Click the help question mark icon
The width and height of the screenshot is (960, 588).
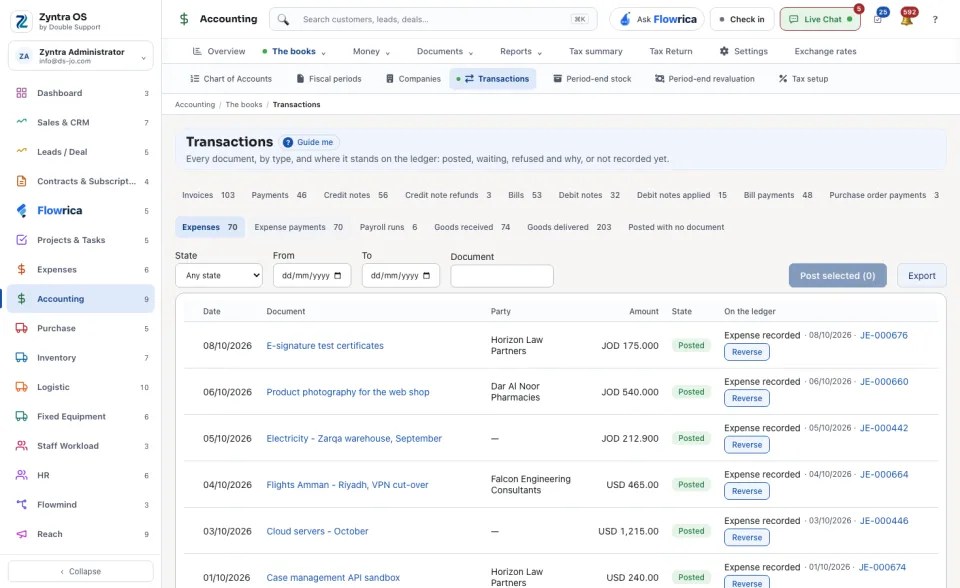[x=935, y=20]
